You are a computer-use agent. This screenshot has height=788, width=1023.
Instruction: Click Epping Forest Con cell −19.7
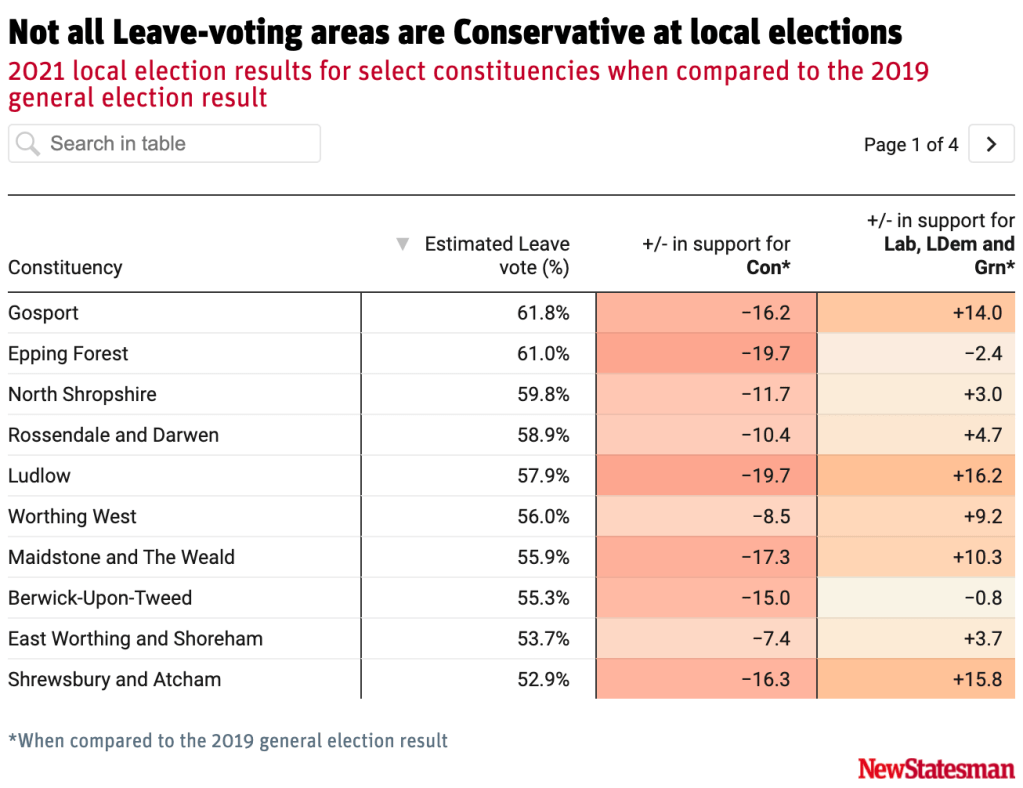pos(766,354)
